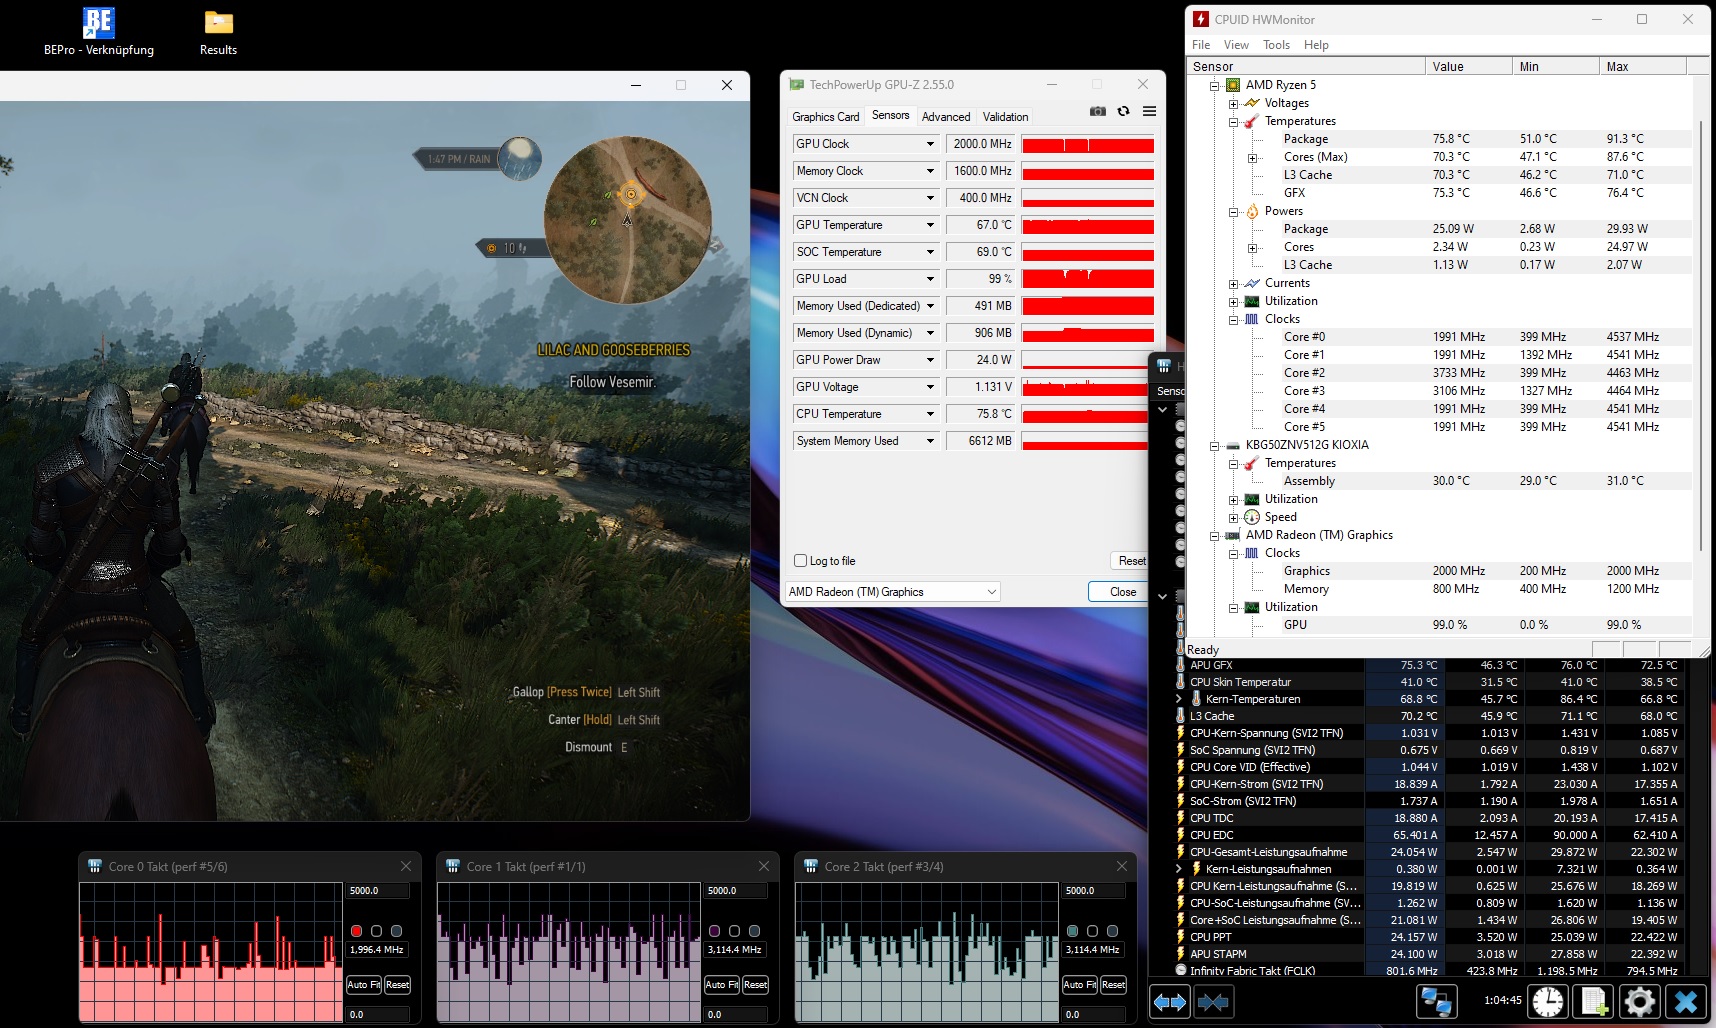Click the L3 Cache thermometer icon in HWiNFO
The image size is (1716, 1028).
[1181, 715]
